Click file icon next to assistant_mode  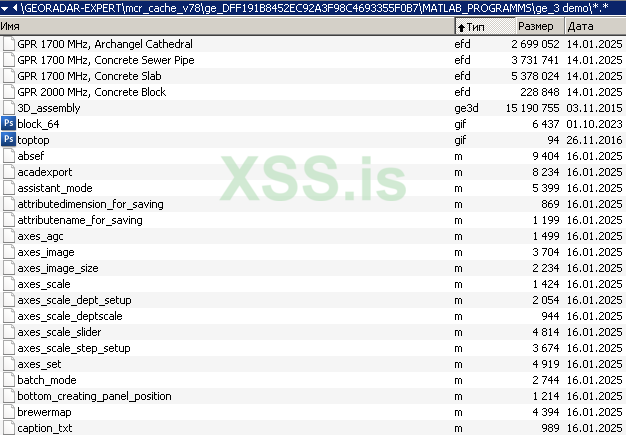click(x=8, y=188)
